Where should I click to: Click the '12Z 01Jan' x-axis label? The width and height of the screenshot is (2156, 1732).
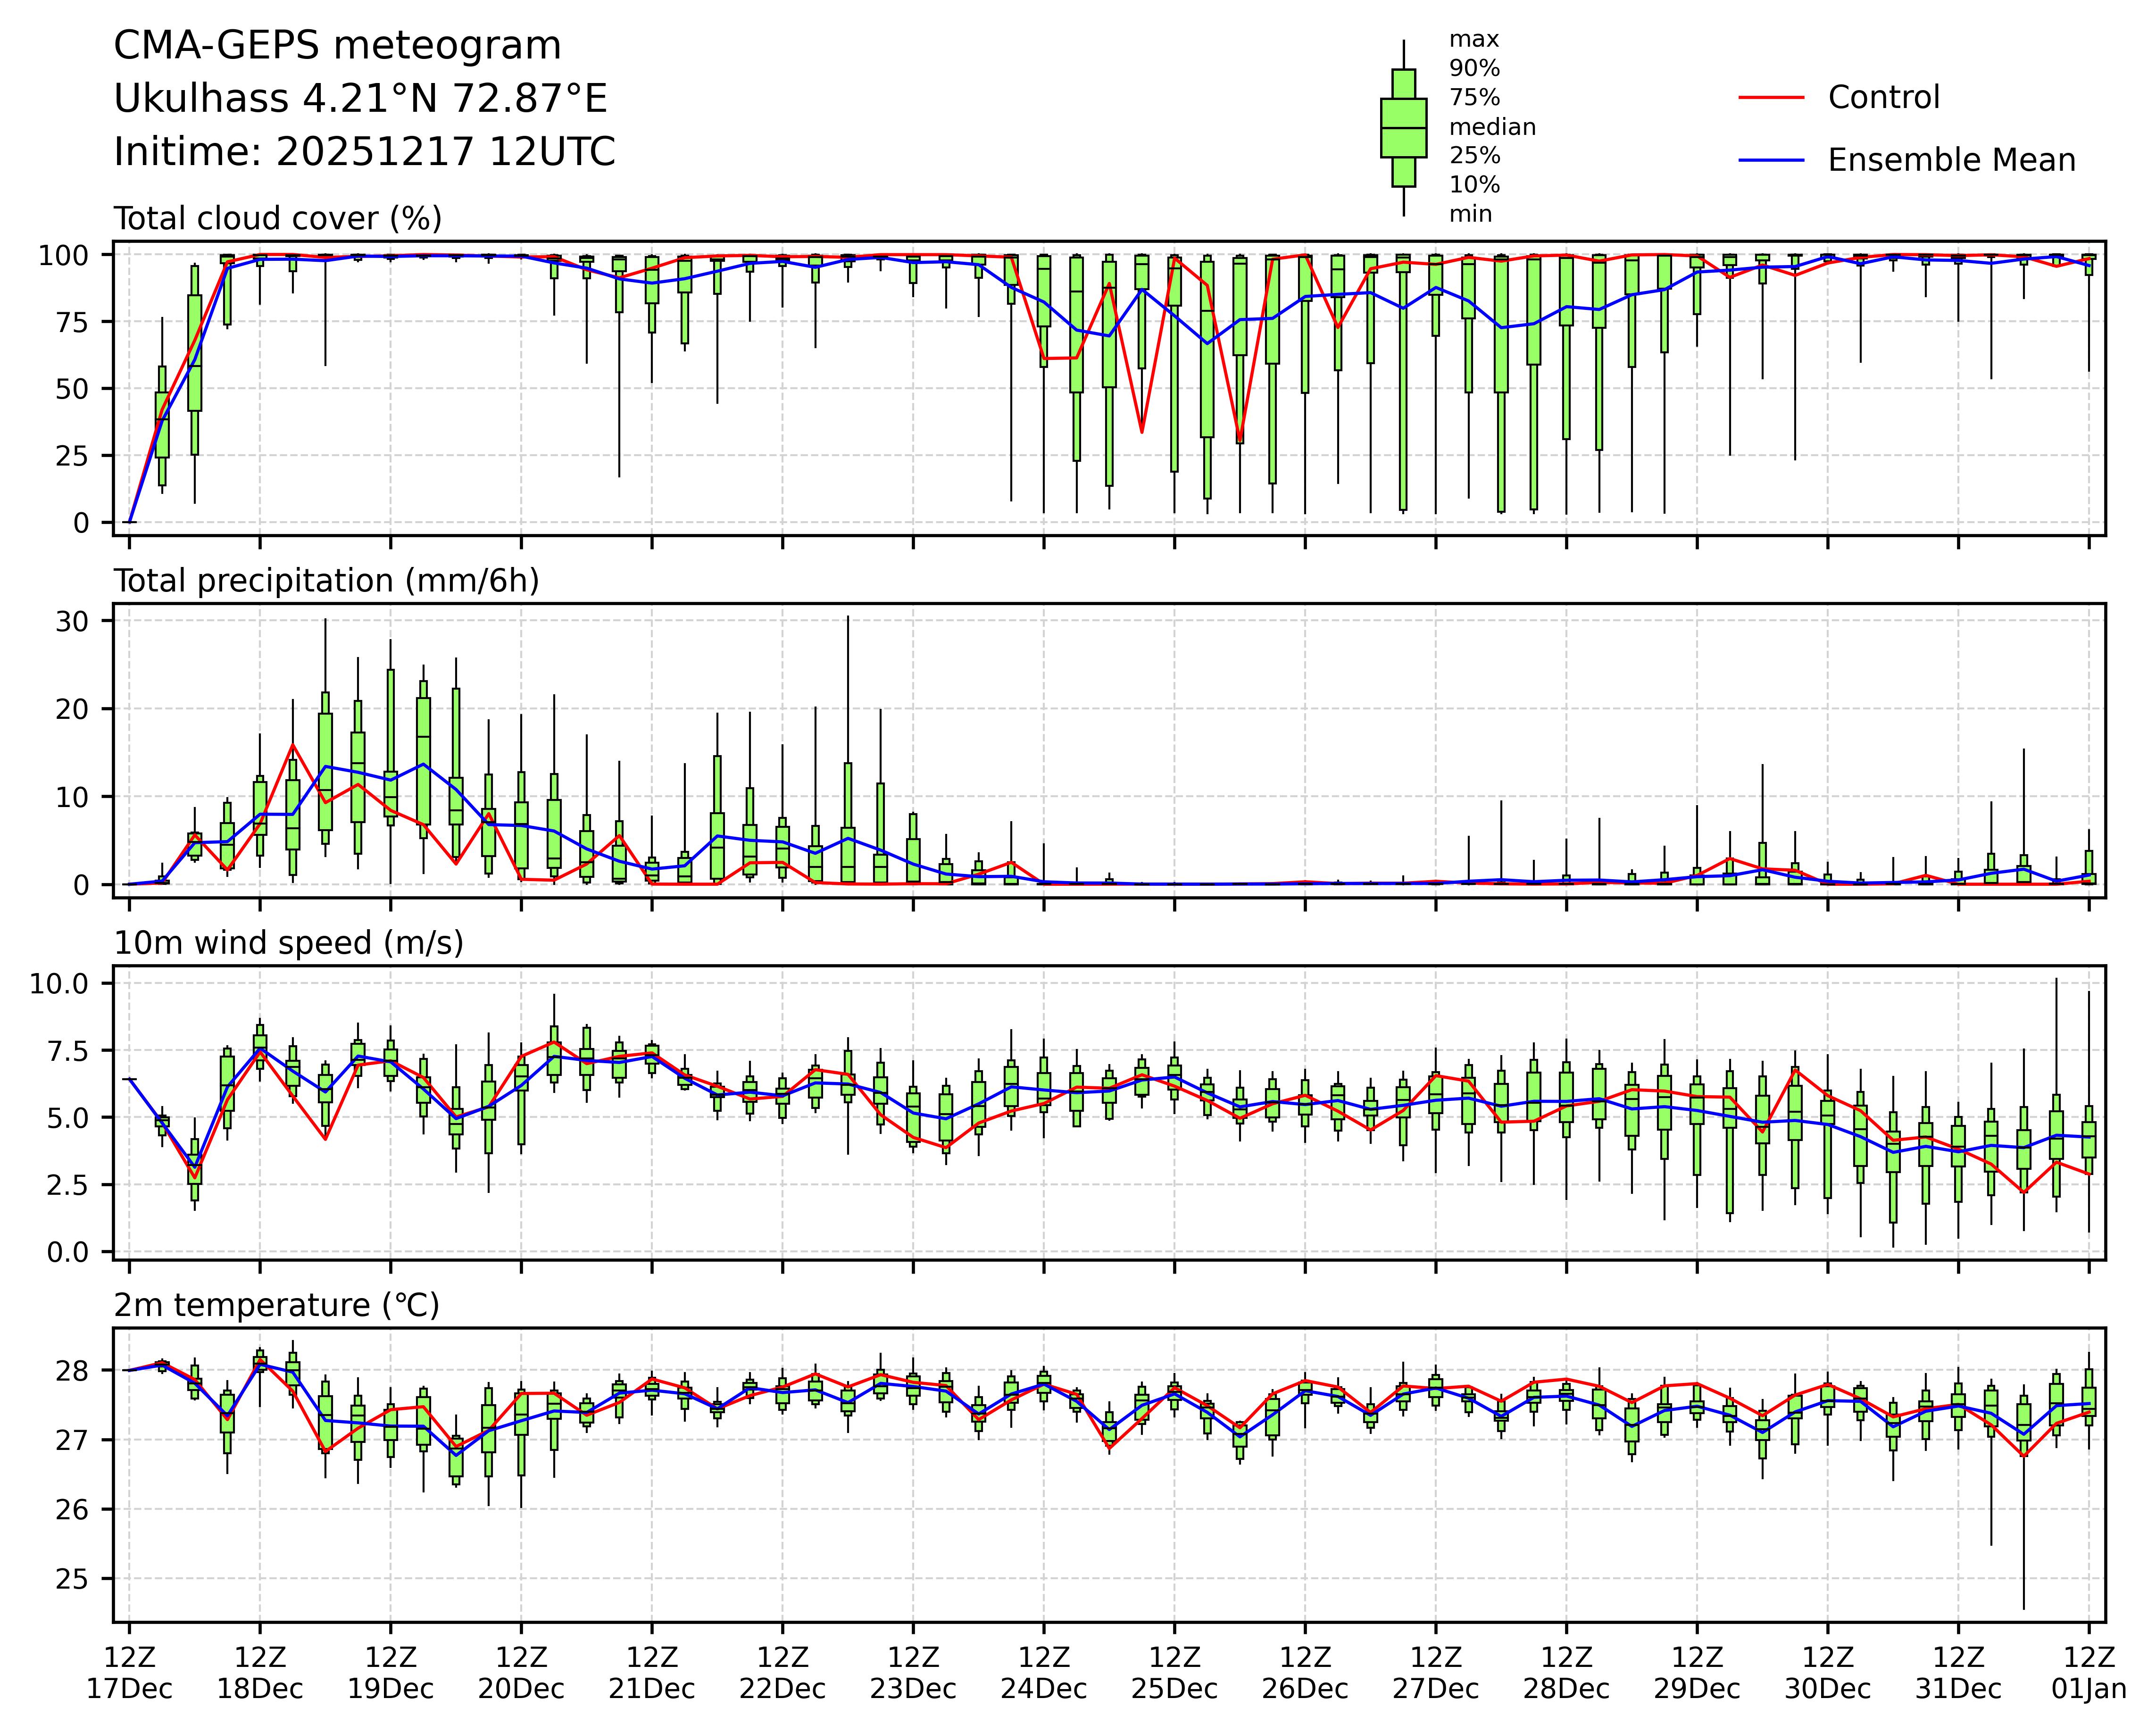click(2088, 1672)
